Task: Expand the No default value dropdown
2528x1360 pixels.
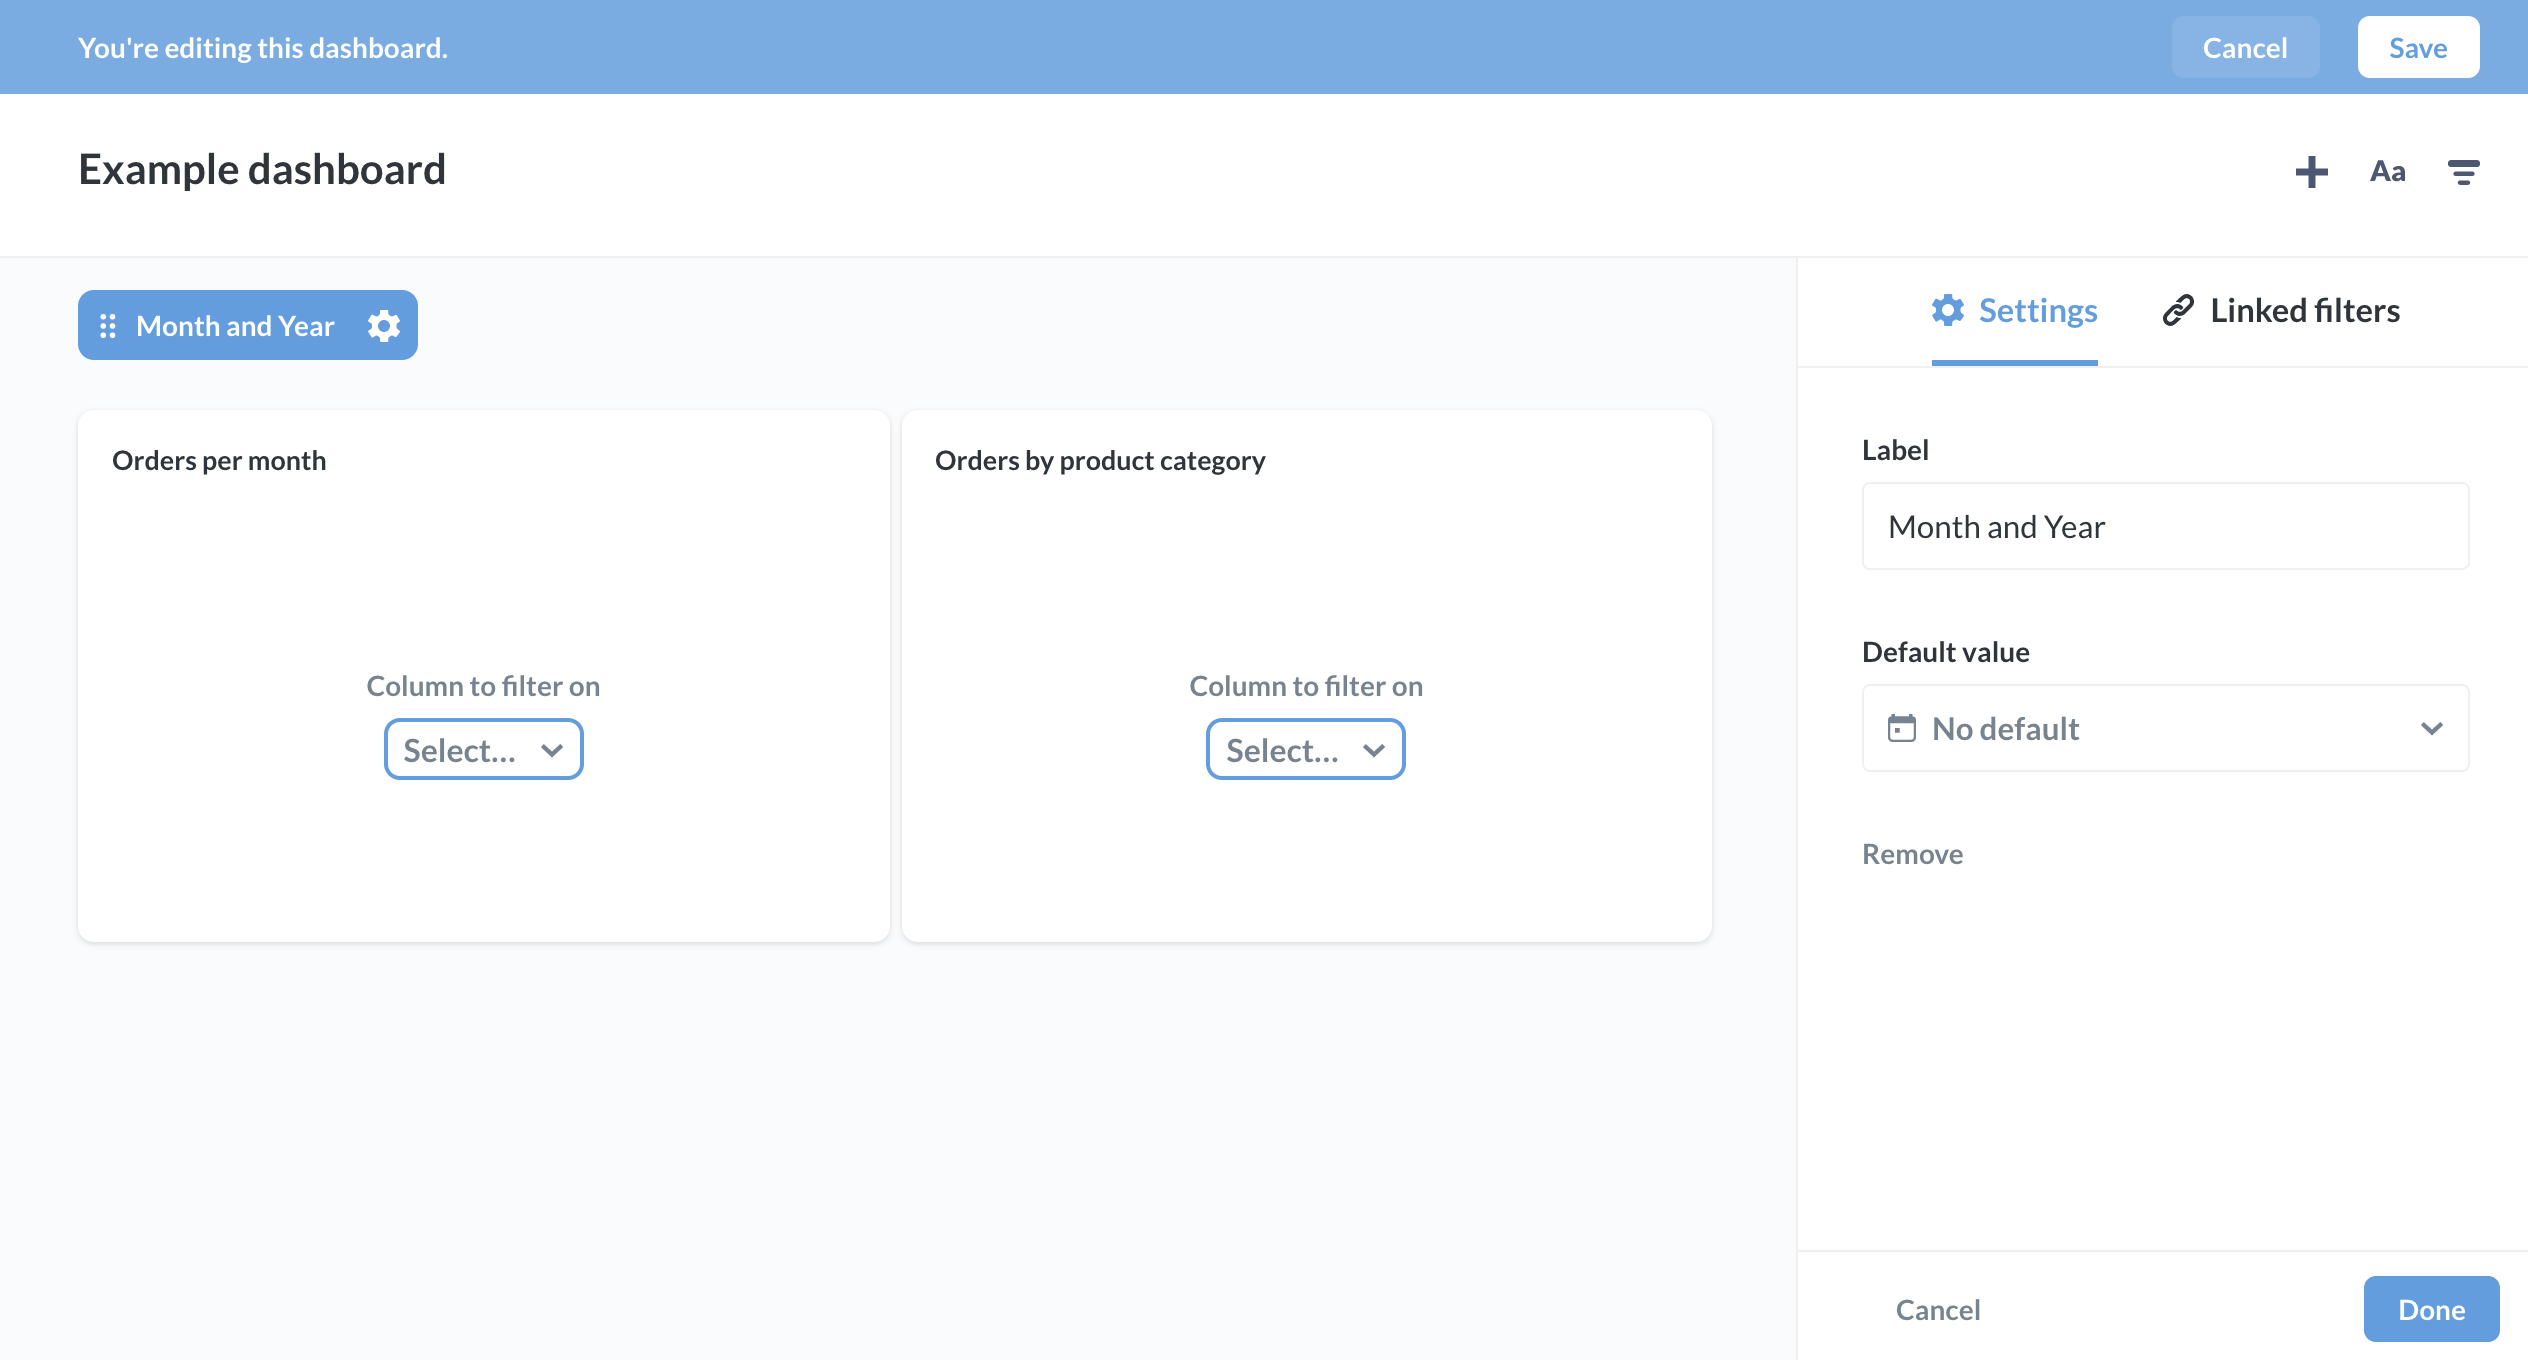Action: [x=2164, y=728]
